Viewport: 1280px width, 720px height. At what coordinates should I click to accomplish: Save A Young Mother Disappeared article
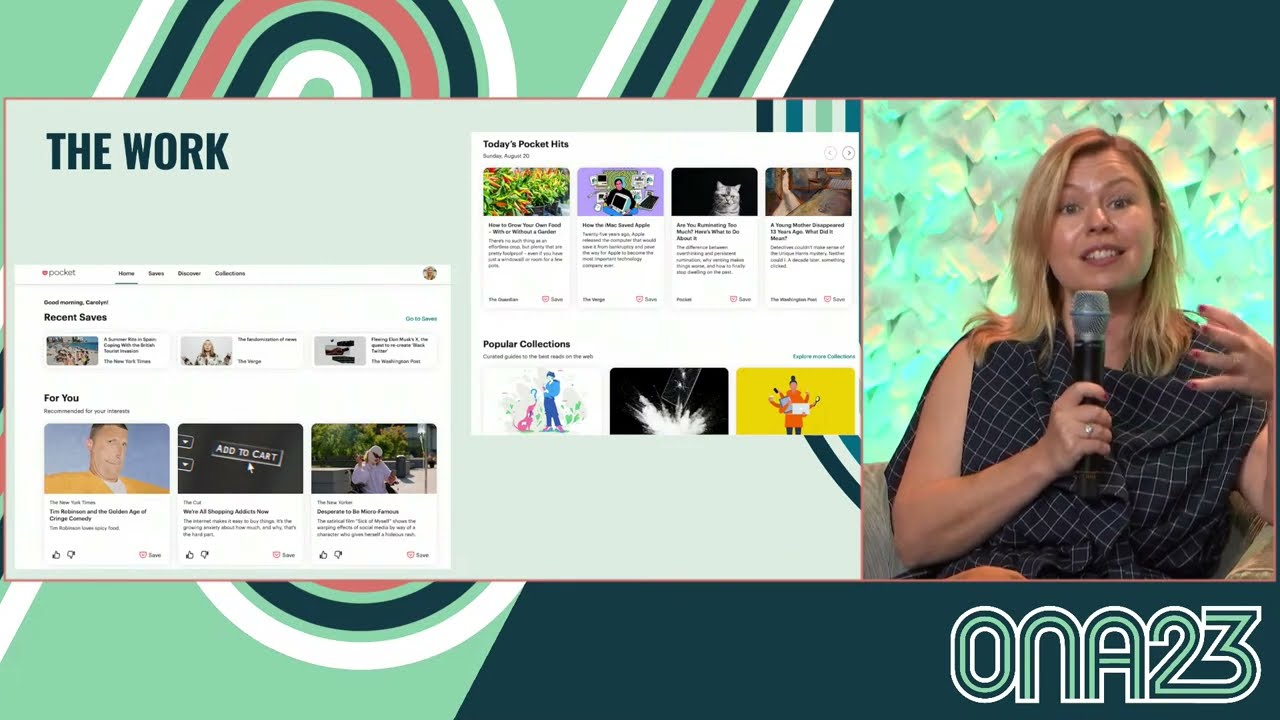point(835,299)
